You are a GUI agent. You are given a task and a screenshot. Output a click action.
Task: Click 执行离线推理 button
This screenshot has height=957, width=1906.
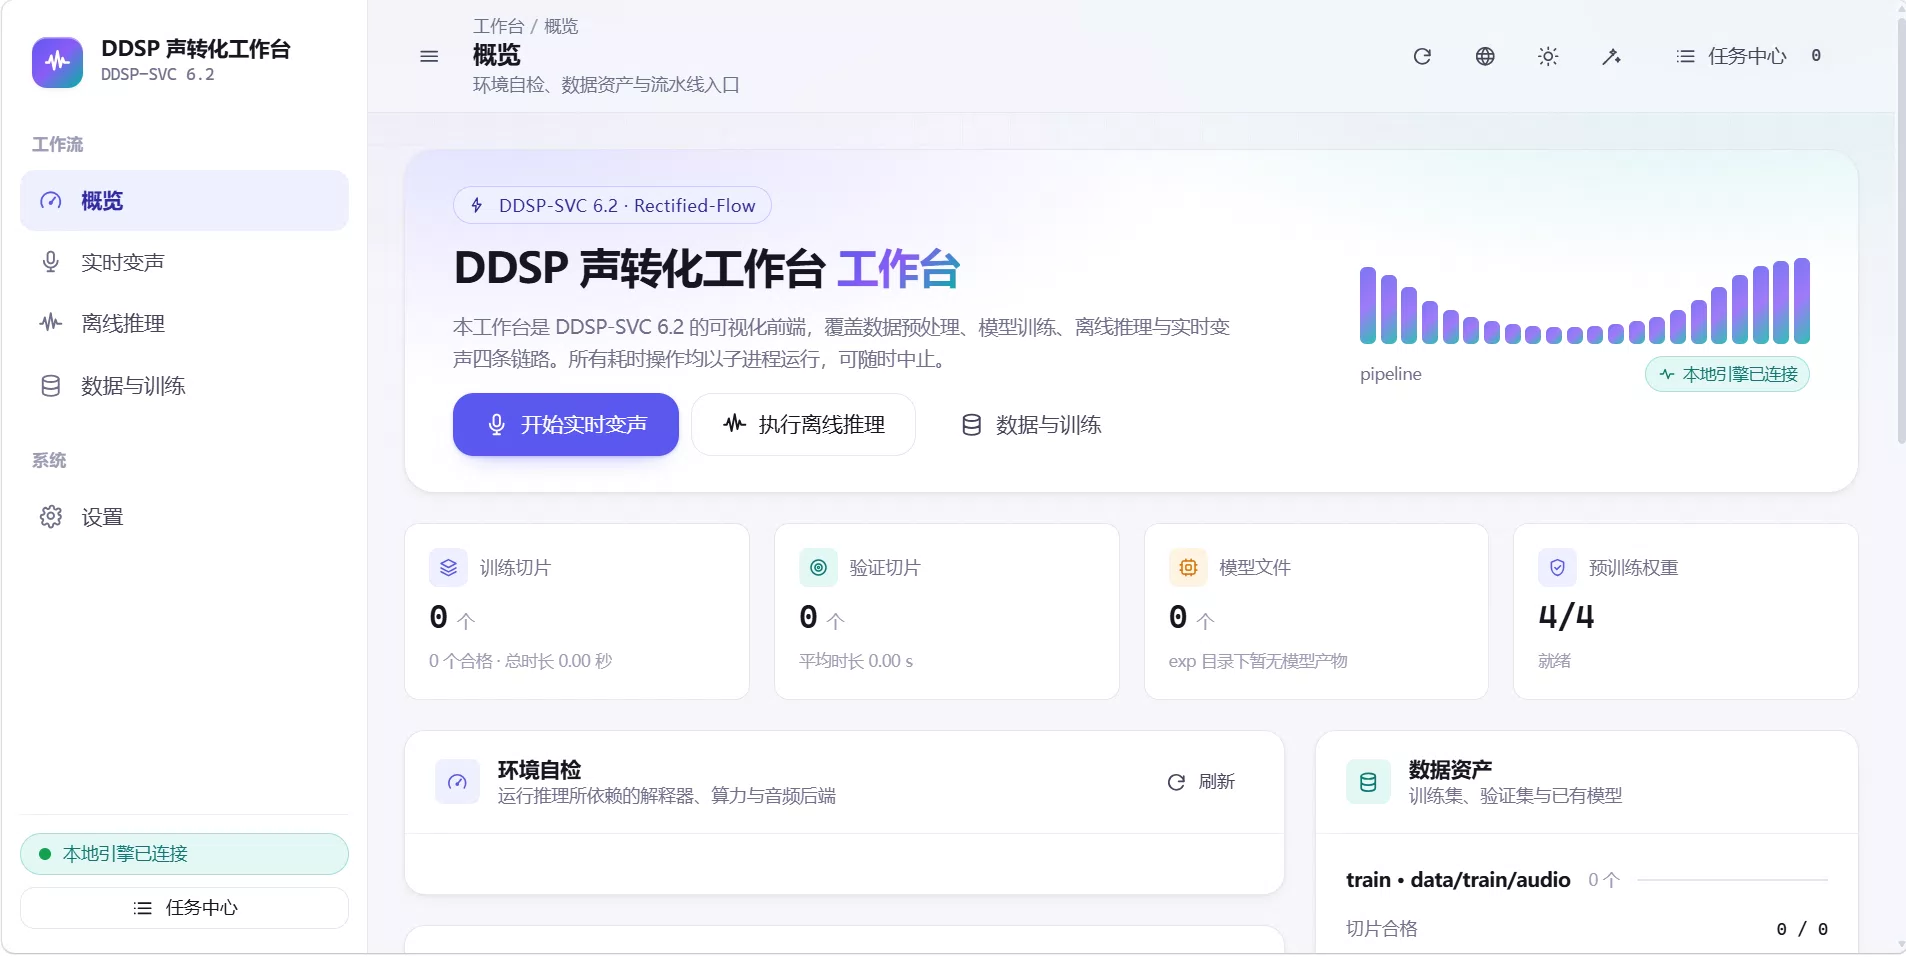803,424
